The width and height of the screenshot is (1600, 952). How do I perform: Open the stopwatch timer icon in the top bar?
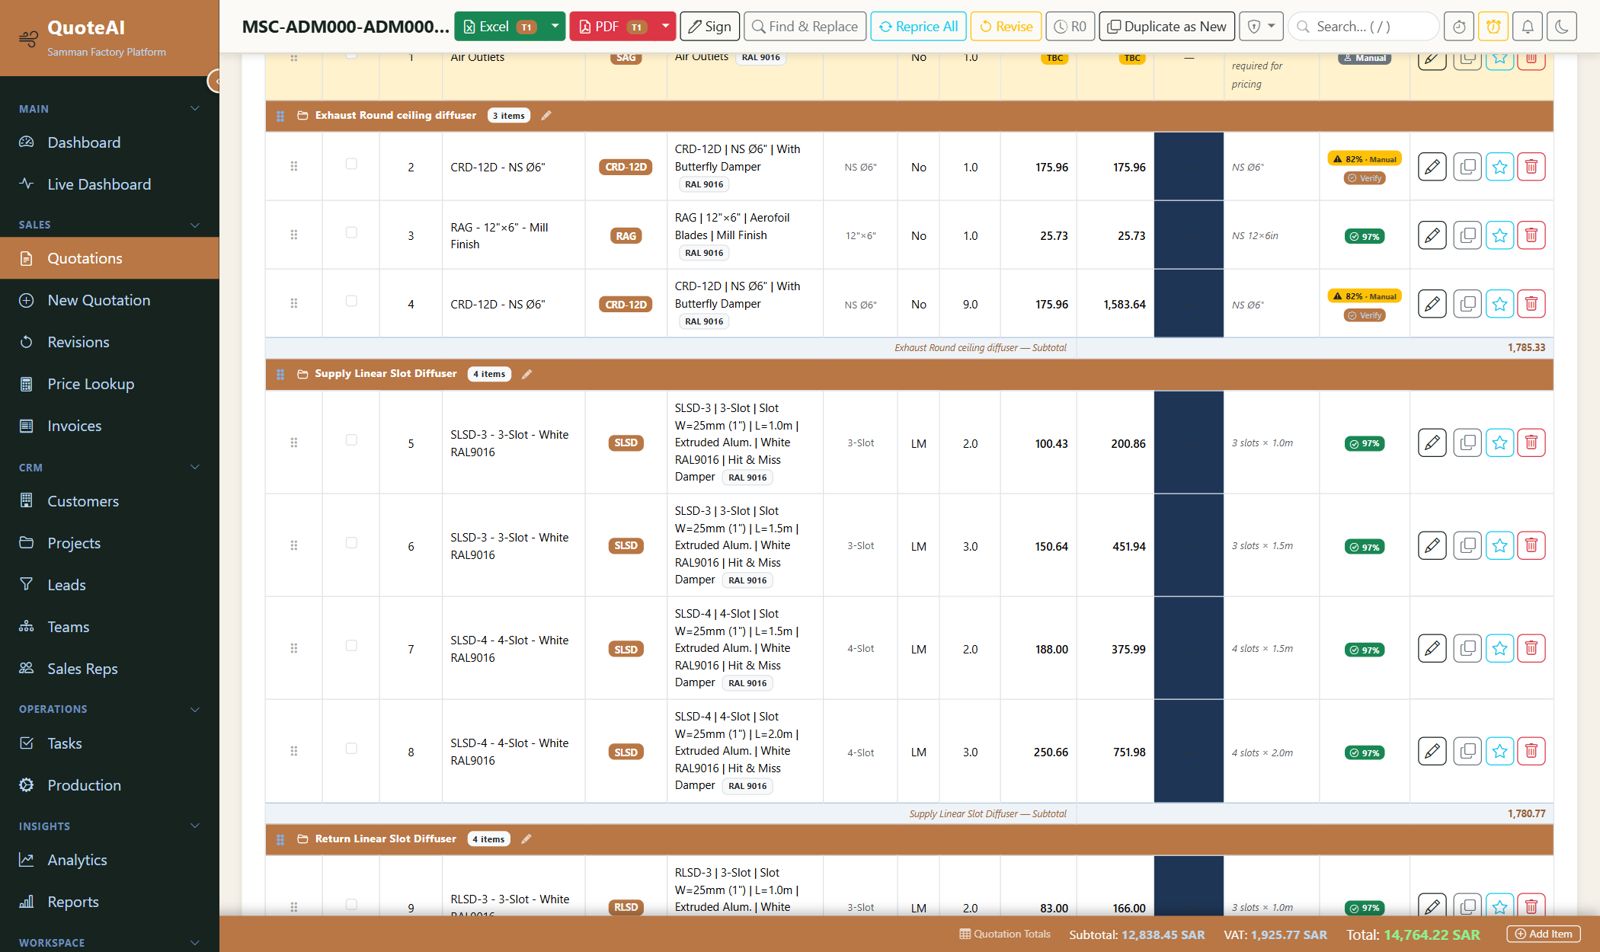coord(1459,27)
